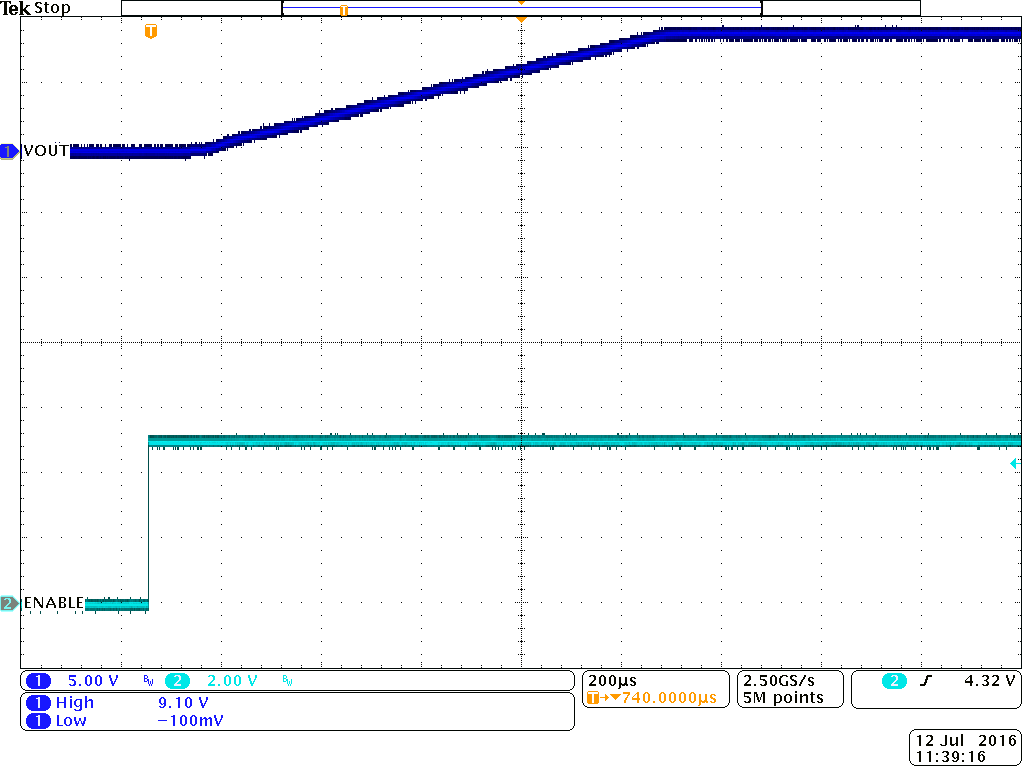The width and height of the screenshot is (1024, 768).
Task: Click the Tek logo in top corner
Action: pos(15,8)
